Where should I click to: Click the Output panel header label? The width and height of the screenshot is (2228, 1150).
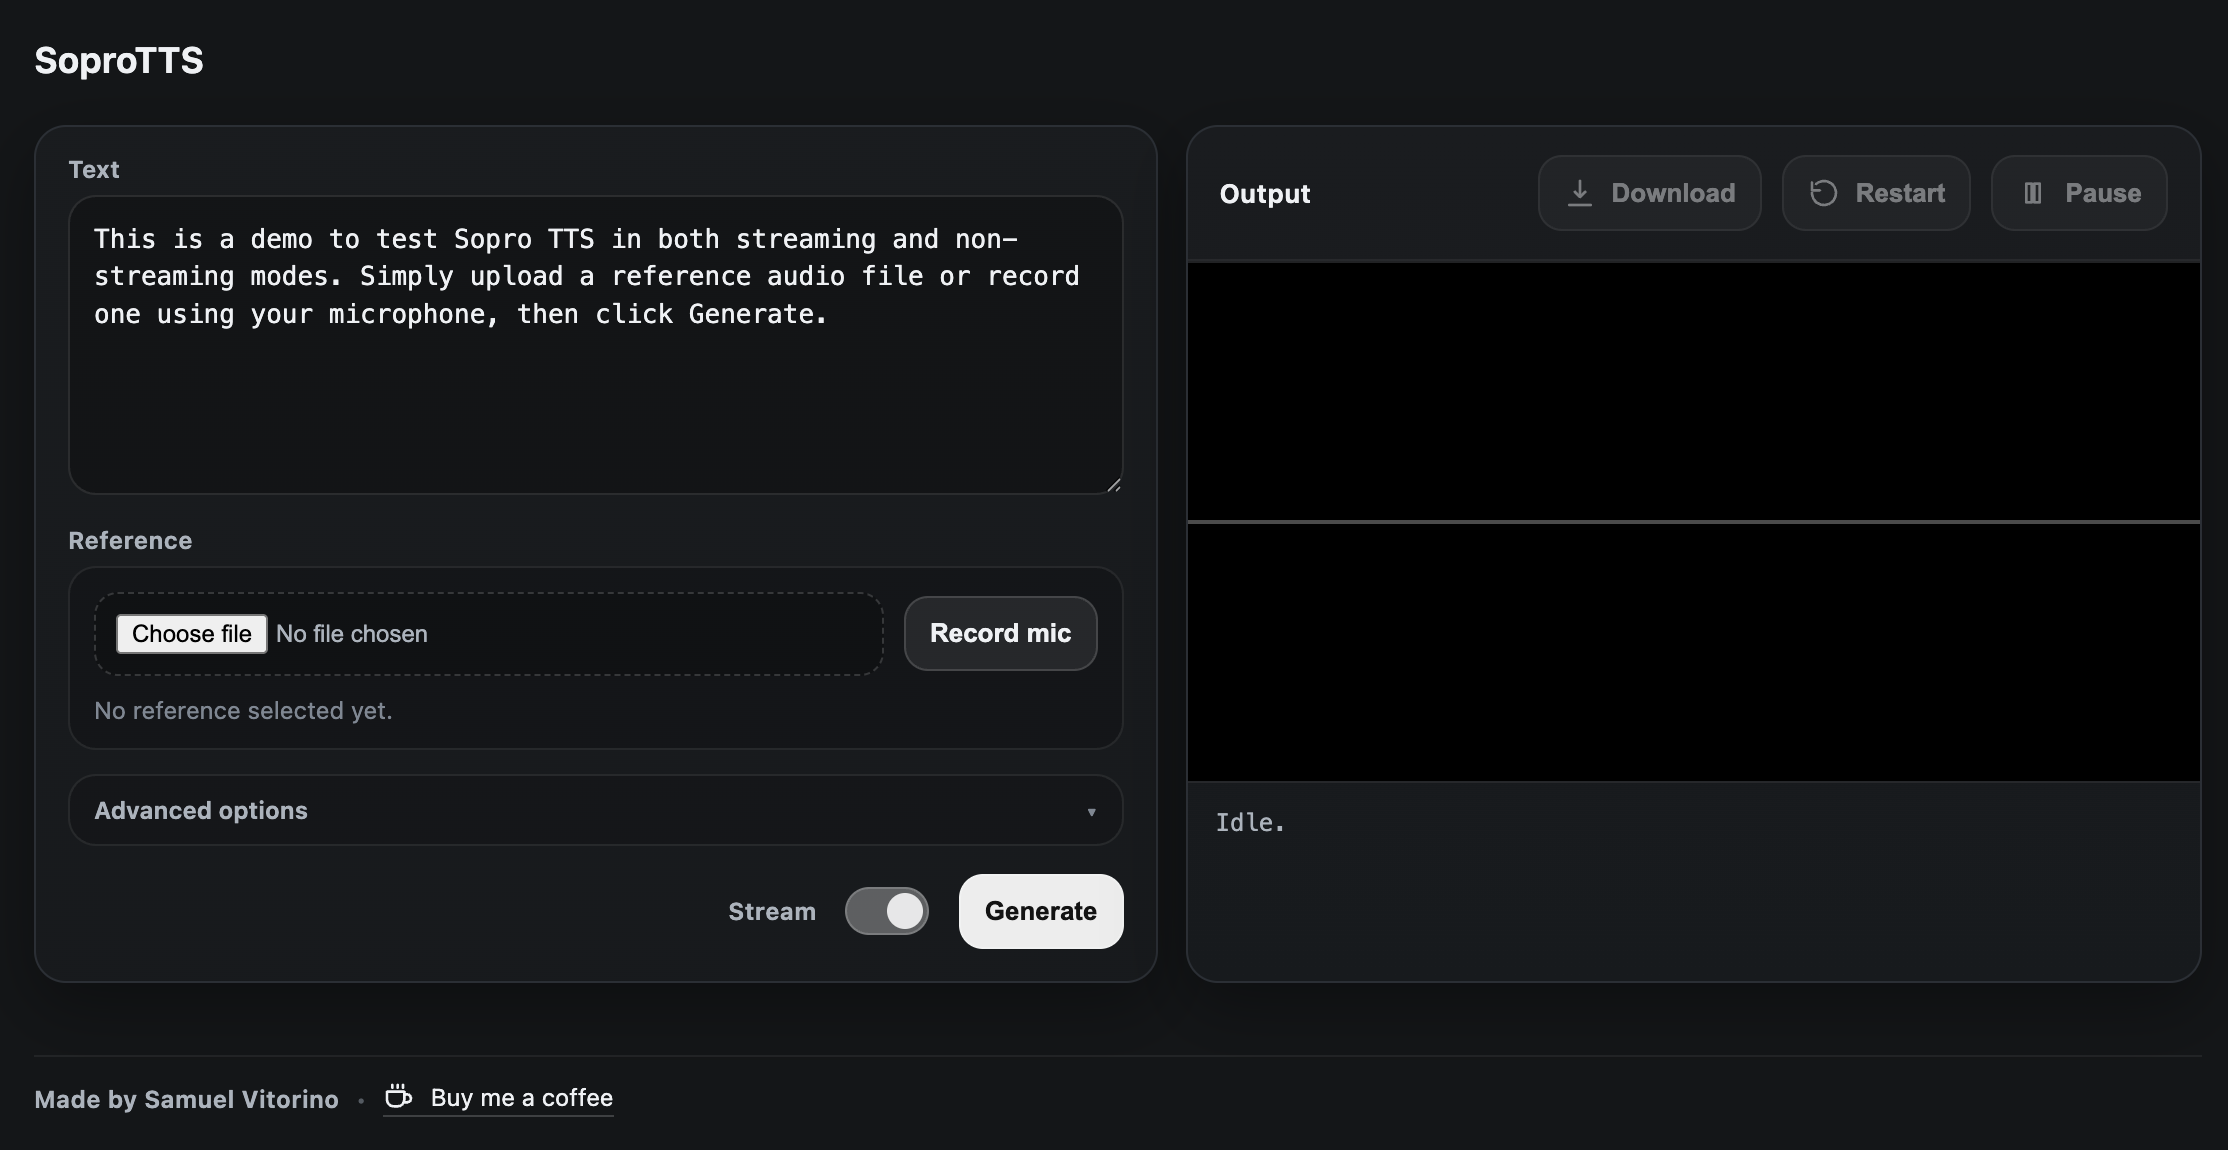pos(1264,193)
